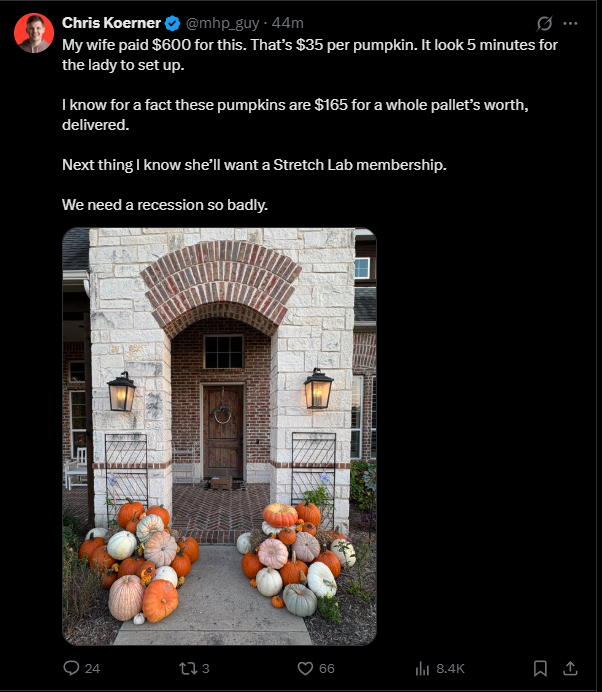This screenshot has width=602, height=692.
Task: Click the reply count 24
Action: pyautogui.click(x=92, y=669)
